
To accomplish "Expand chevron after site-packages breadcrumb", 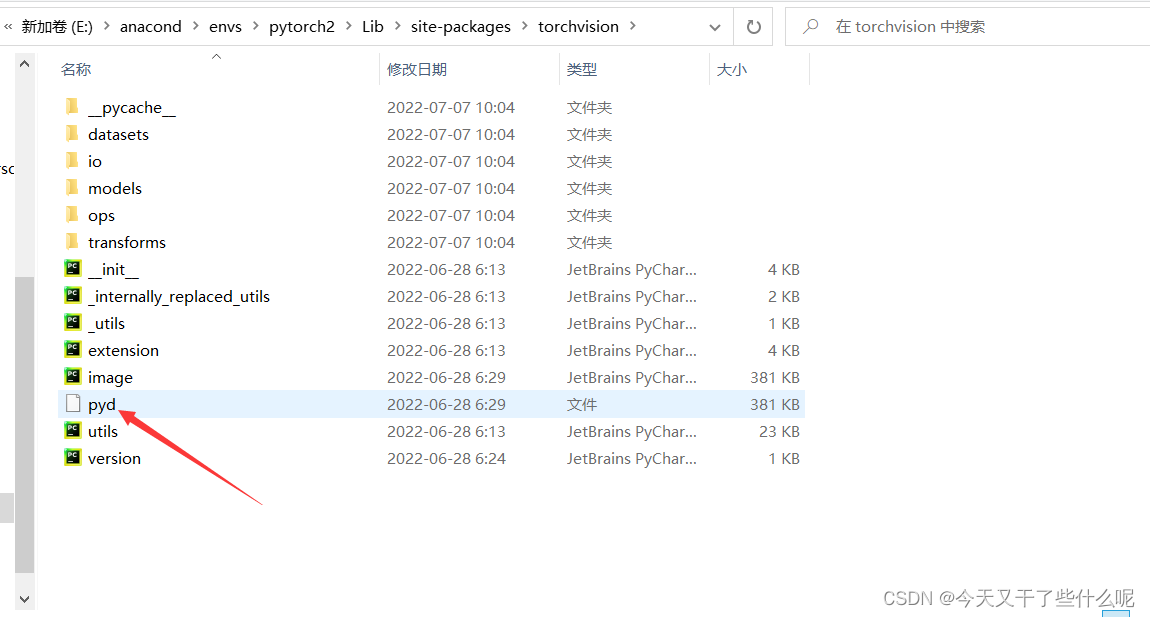I will tap(524, 26).
